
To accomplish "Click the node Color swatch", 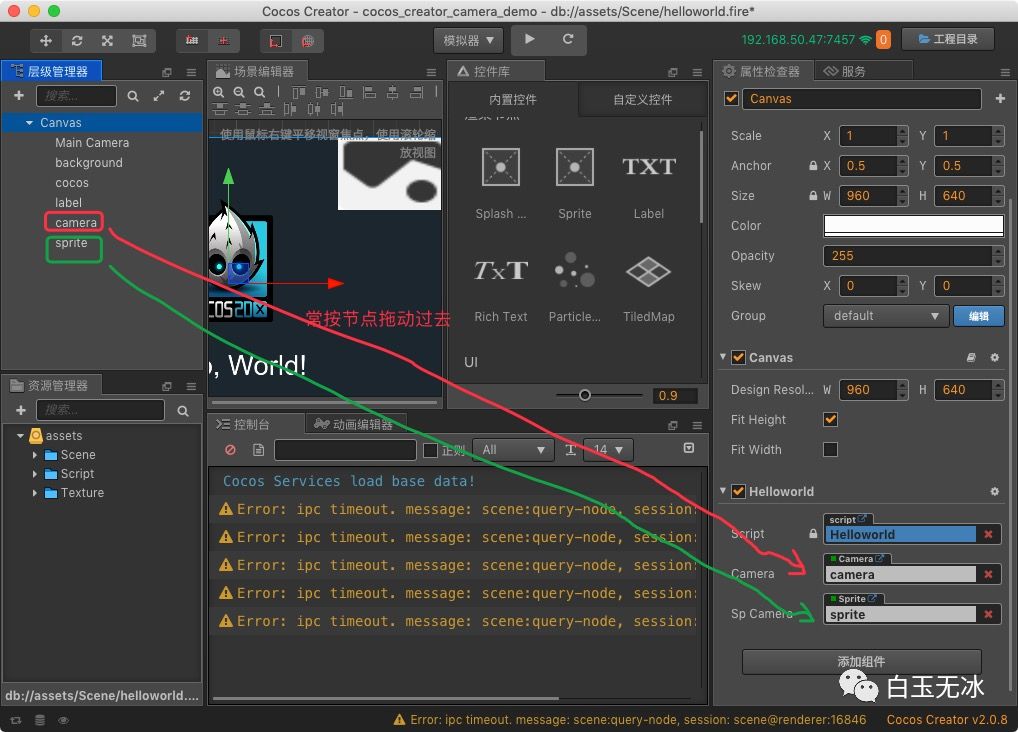I will click(x=913, y=225).
